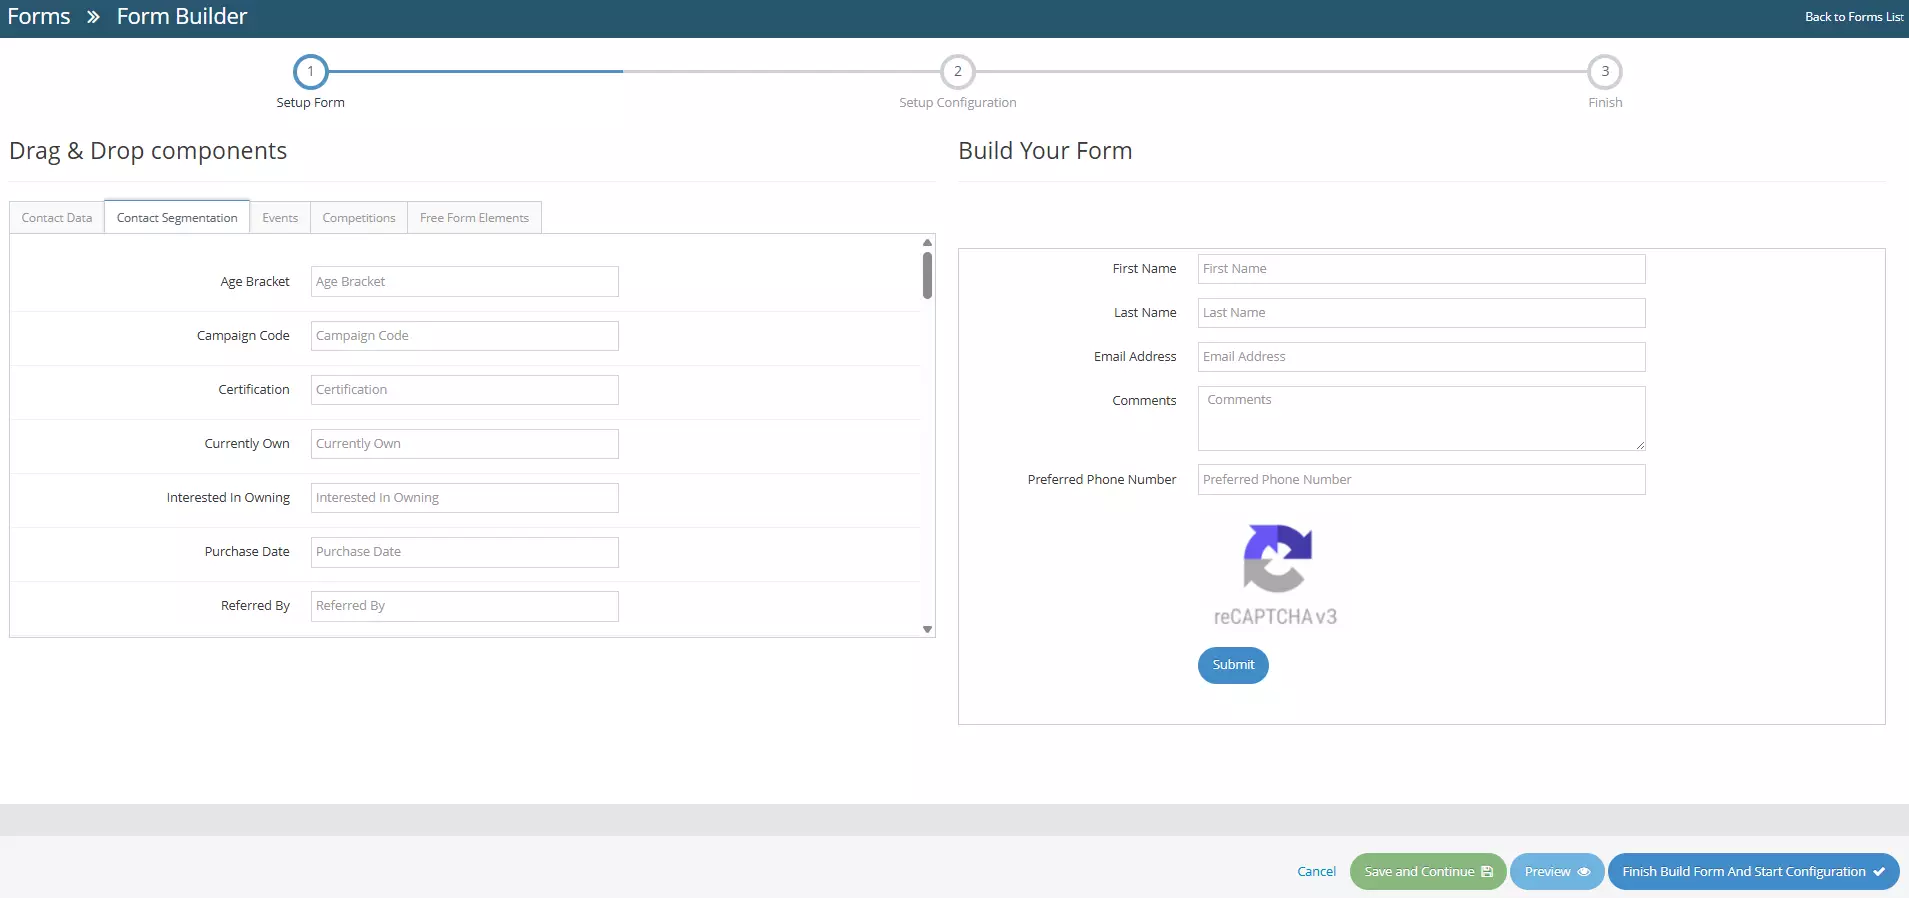Click the Preview button
1909x898 pixels.
point(1556,872)
